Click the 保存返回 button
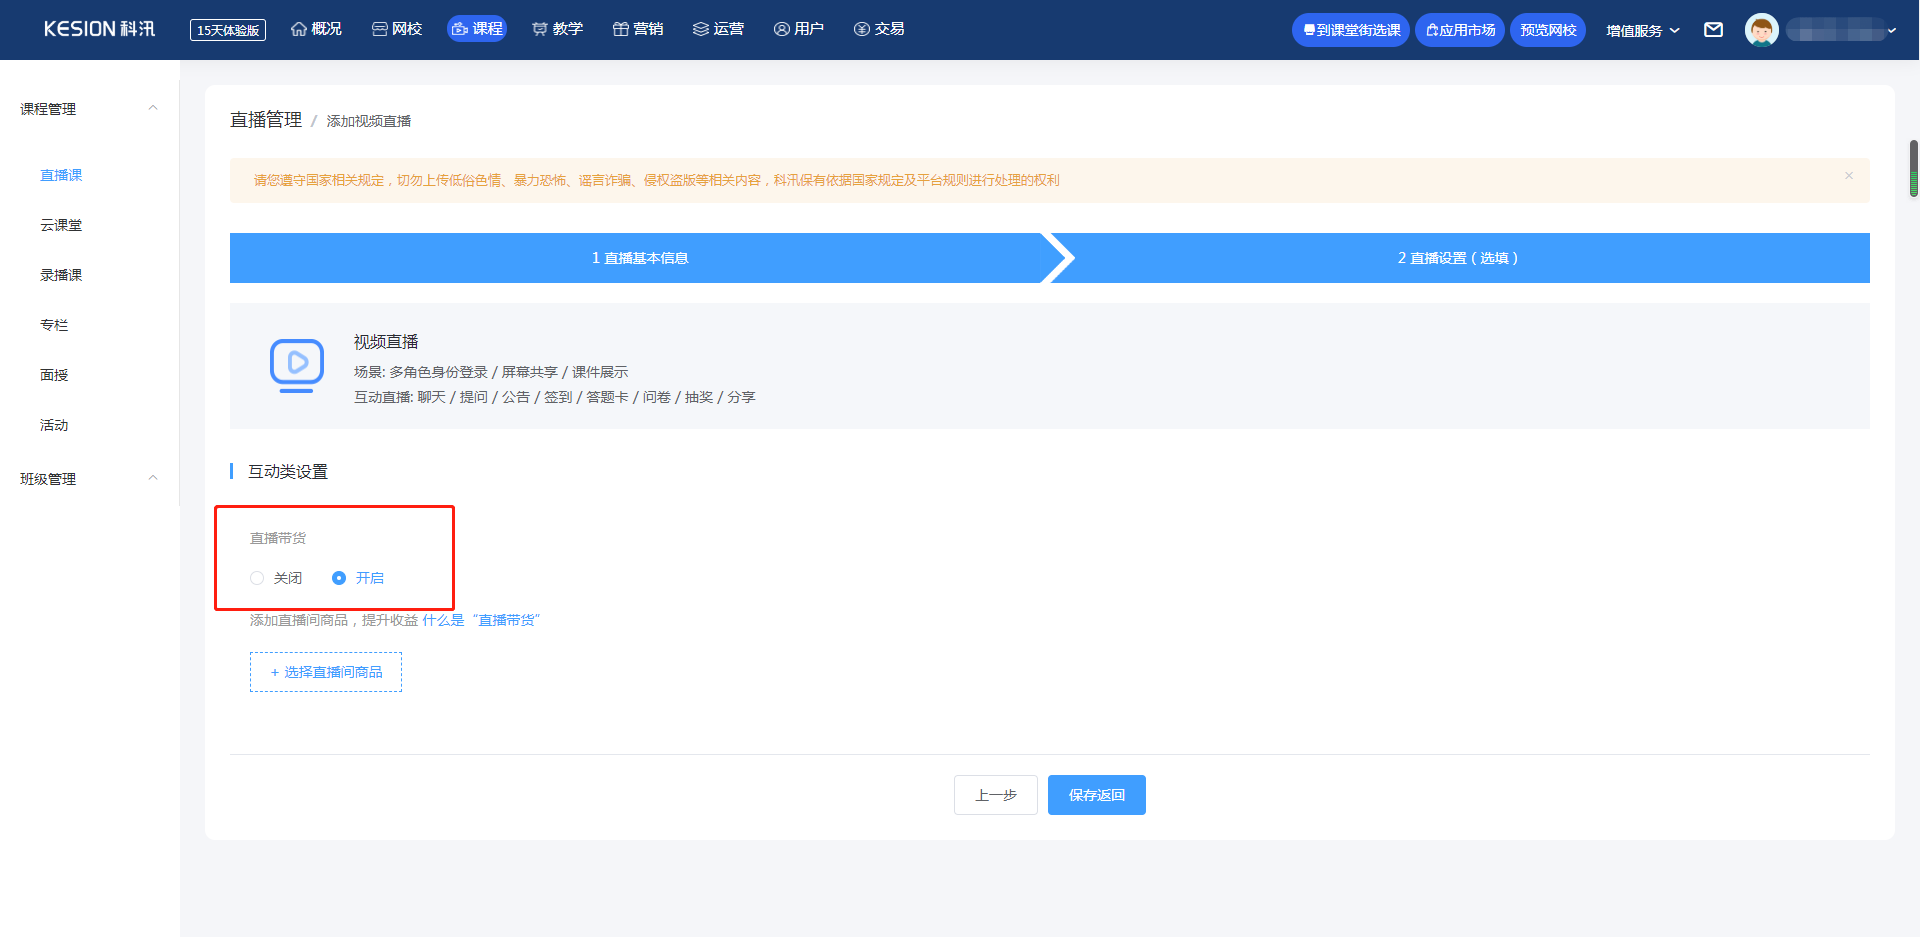1920x937 pixels. point(1097,795)
